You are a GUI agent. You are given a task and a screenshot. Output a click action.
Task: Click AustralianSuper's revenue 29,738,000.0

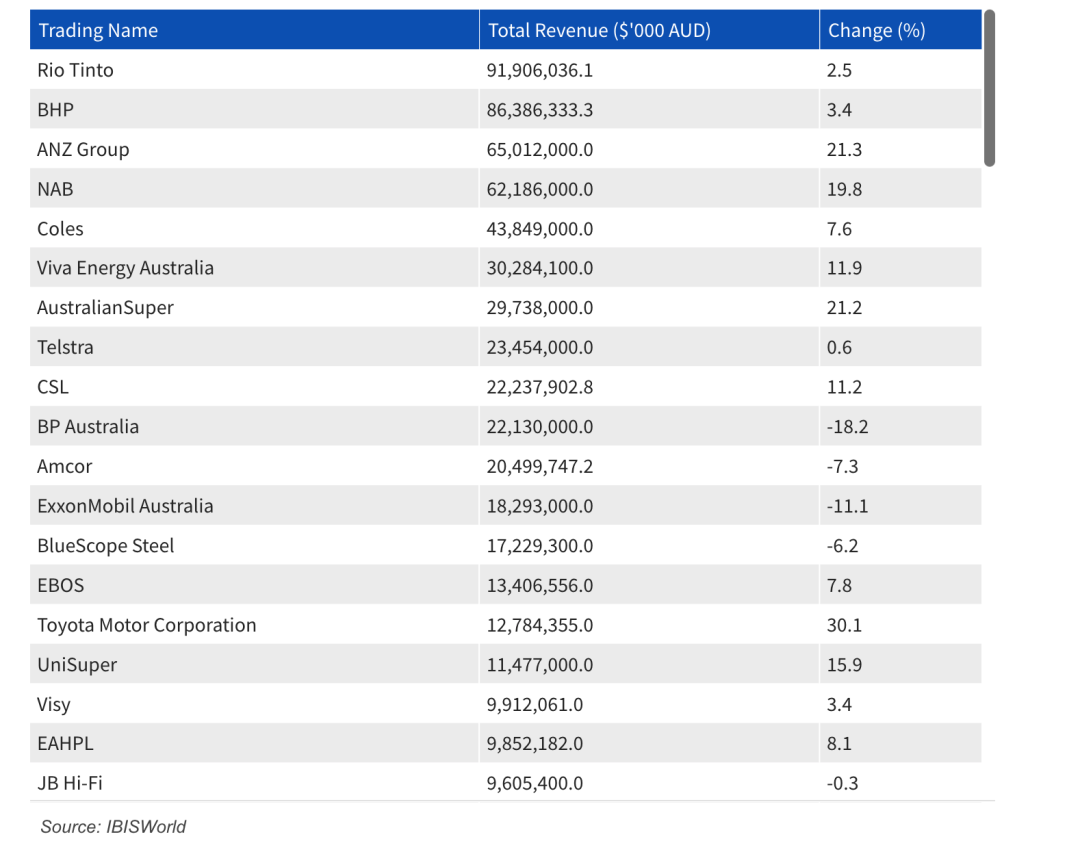(x=540, y=308)
